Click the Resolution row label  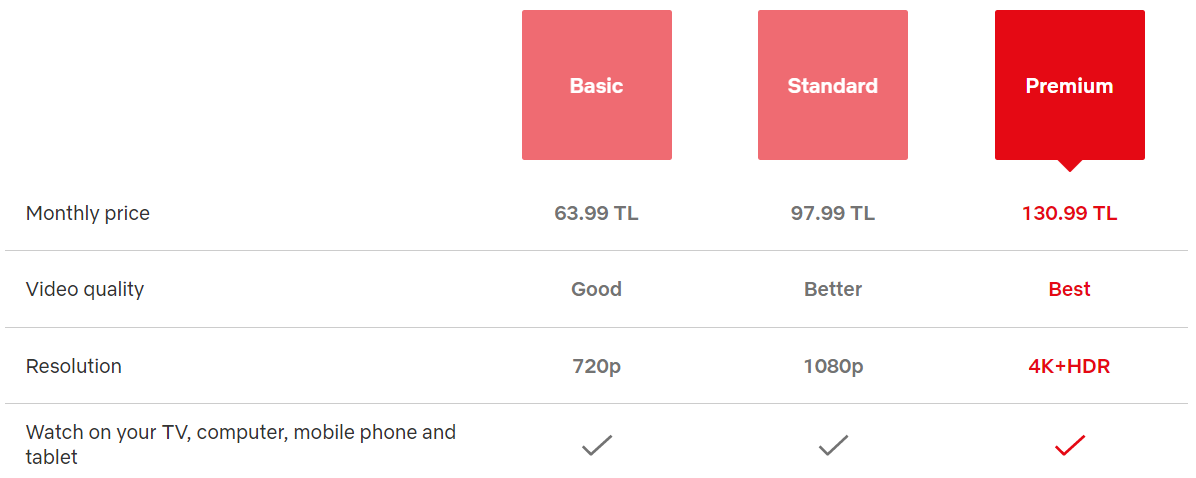point(73,367)
